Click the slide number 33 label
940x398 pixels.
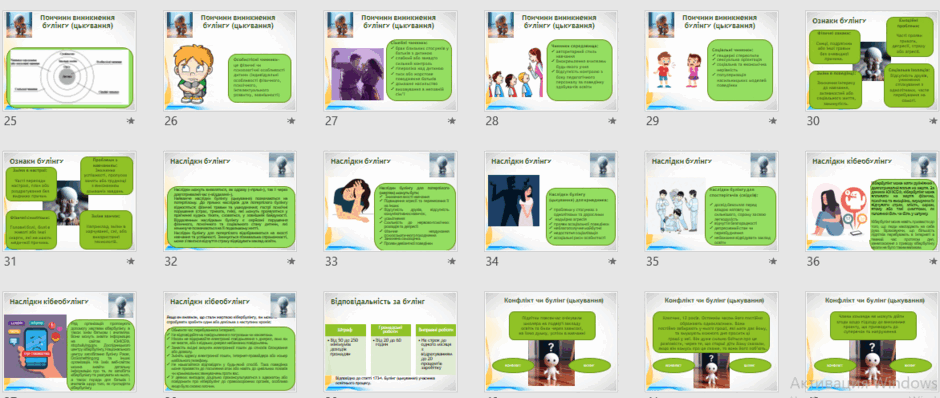coord(332,261)
